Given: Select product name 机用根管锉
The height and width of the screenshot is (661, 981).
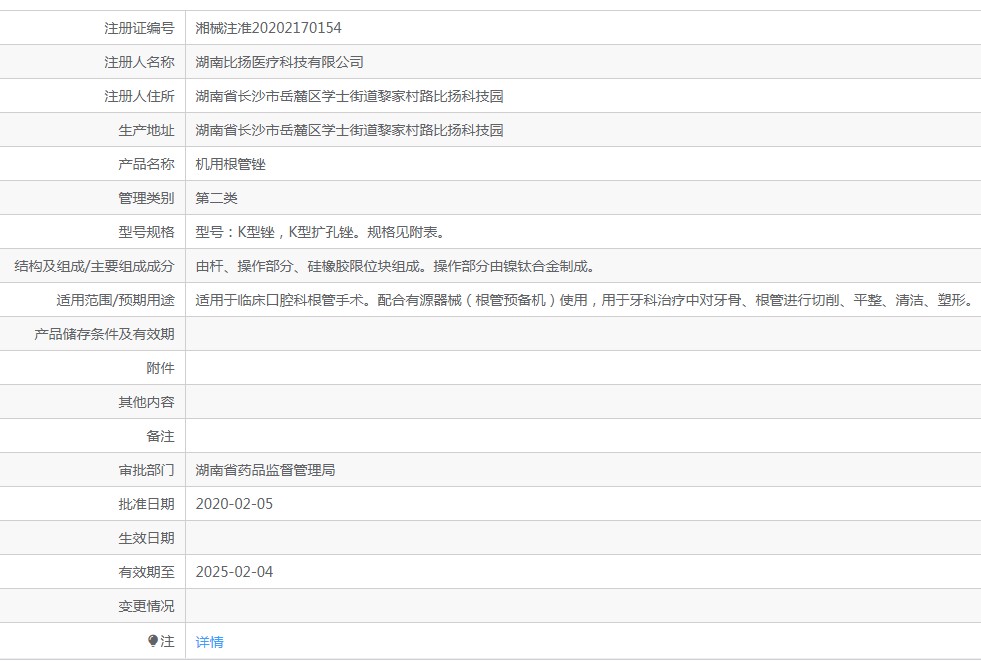Looking at the screenshot, I should (x=231, y=164).
